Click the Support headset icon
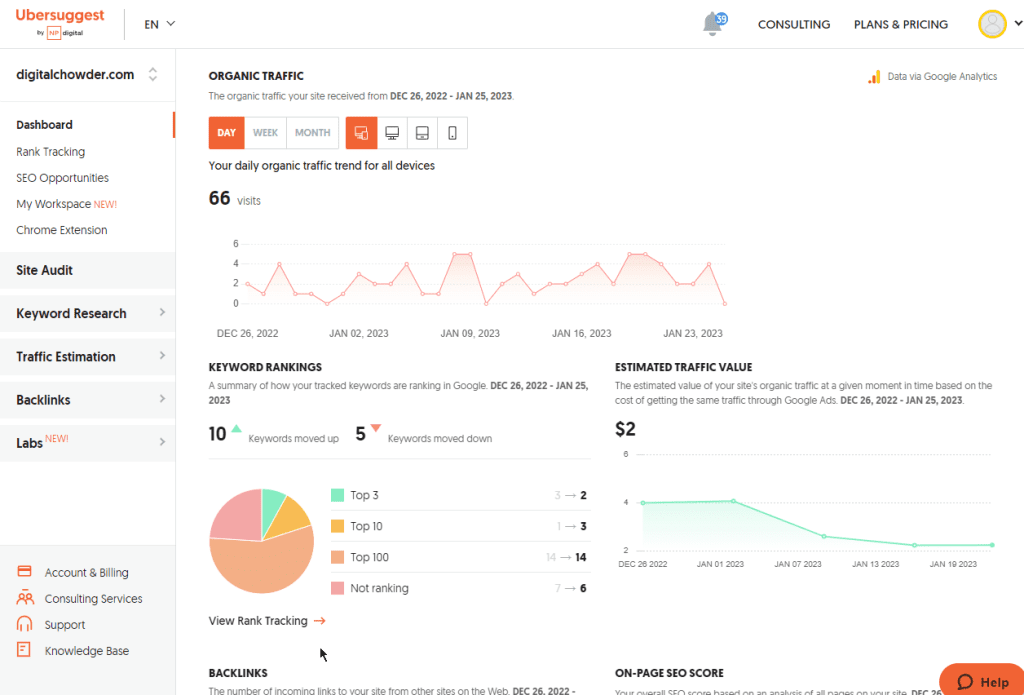The width and height of the screenshot is (1024, 695). point(24,624)
